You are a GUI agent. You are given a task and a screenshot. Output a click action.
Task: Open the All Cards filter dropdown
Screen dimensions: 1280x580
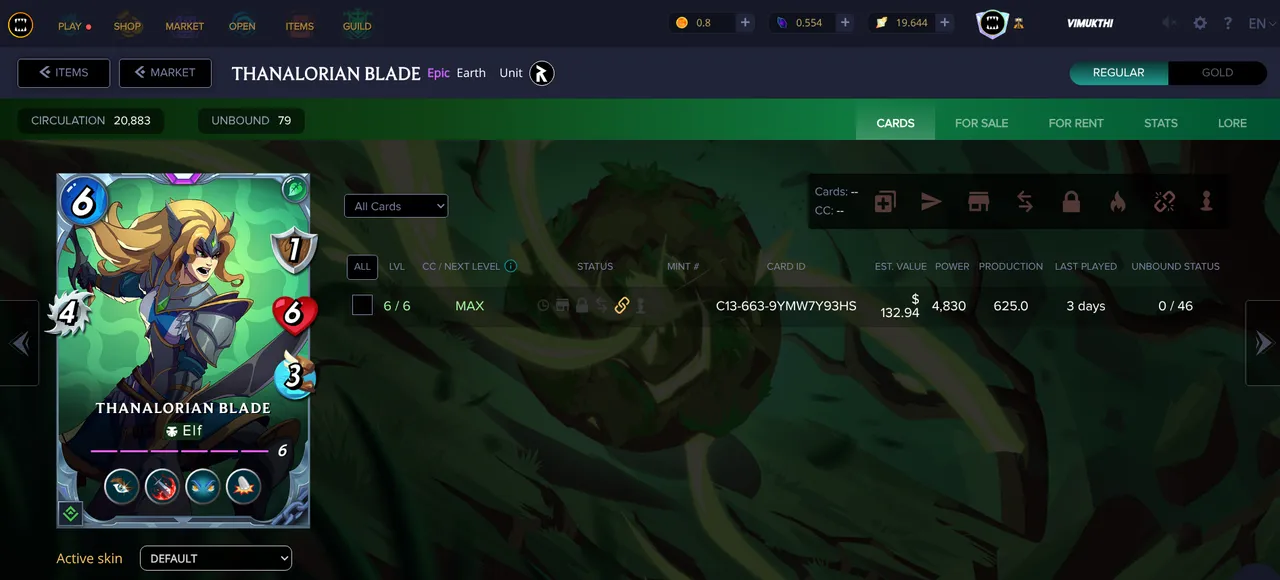[x=396, y=206]
